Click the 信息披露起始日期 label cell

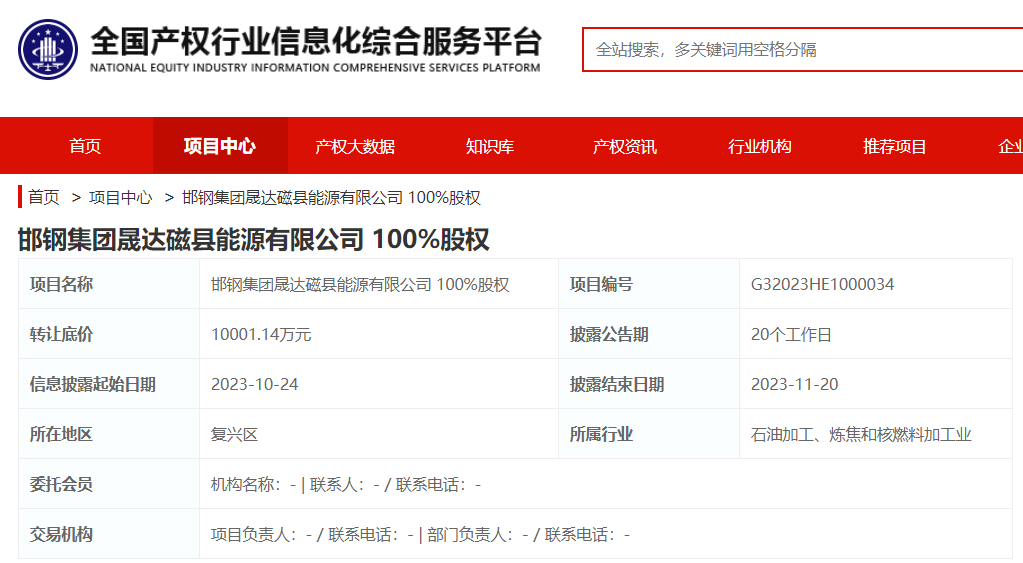point(109,384)
